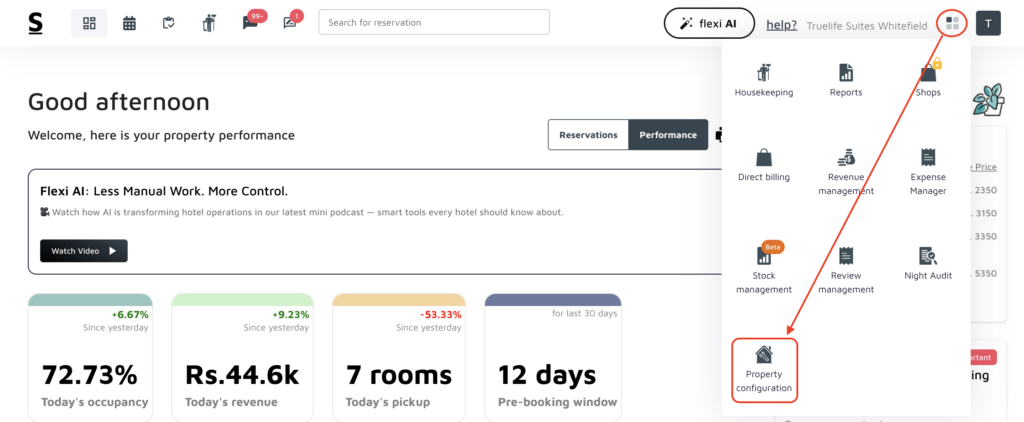Click the Watch Video button
Viewport: 1024px width, 422px height.
[x=84, y=251]
